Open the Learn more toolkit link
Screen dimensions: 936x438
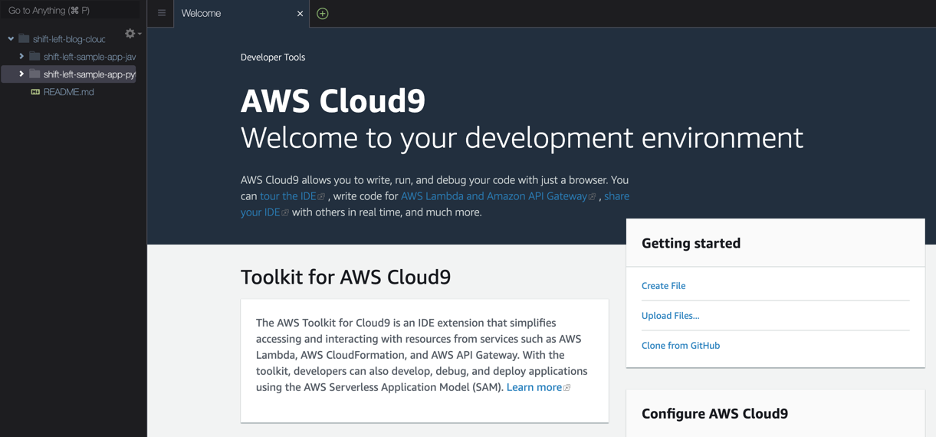pyautogui.click(x=534, y=387)
